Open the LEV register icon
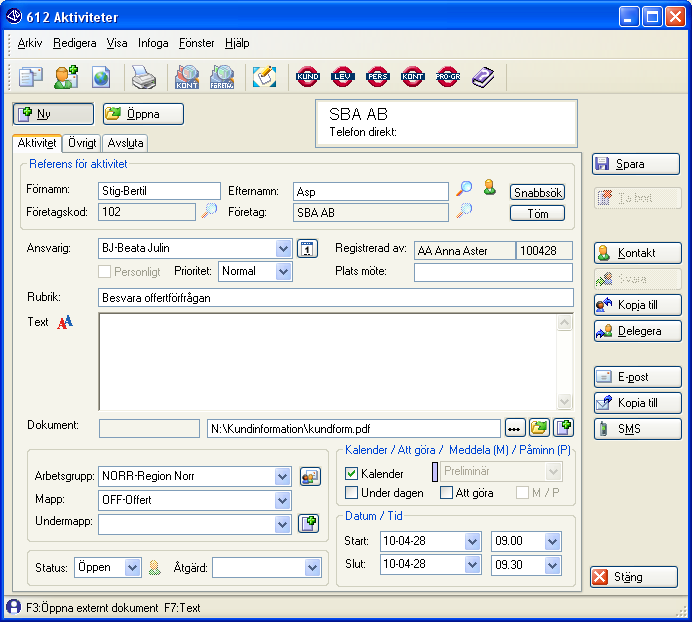 (x=342, y=76)
